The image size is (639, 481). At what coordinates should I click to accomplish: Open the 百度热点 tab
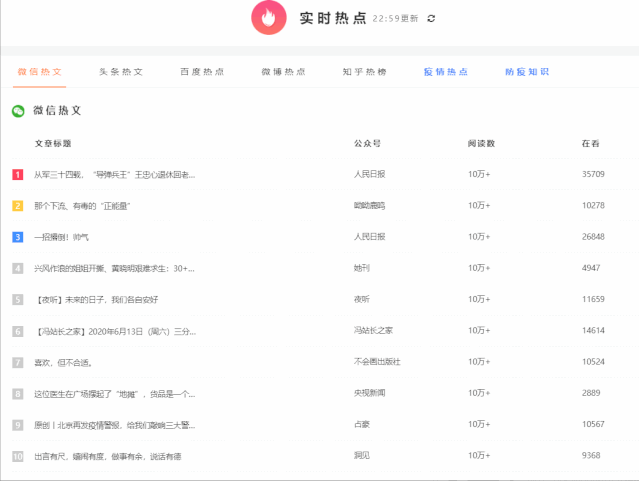click(202, 72)
